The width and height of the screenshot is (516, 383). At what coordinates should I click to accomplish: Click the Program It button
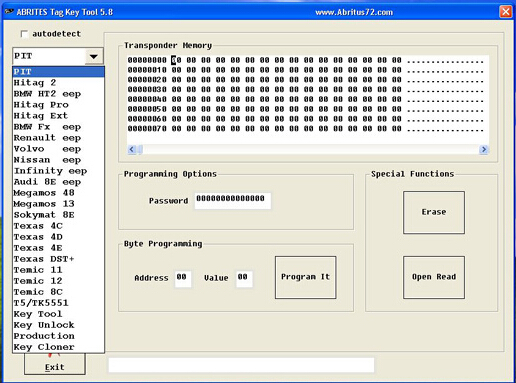(x=305, y=277)
